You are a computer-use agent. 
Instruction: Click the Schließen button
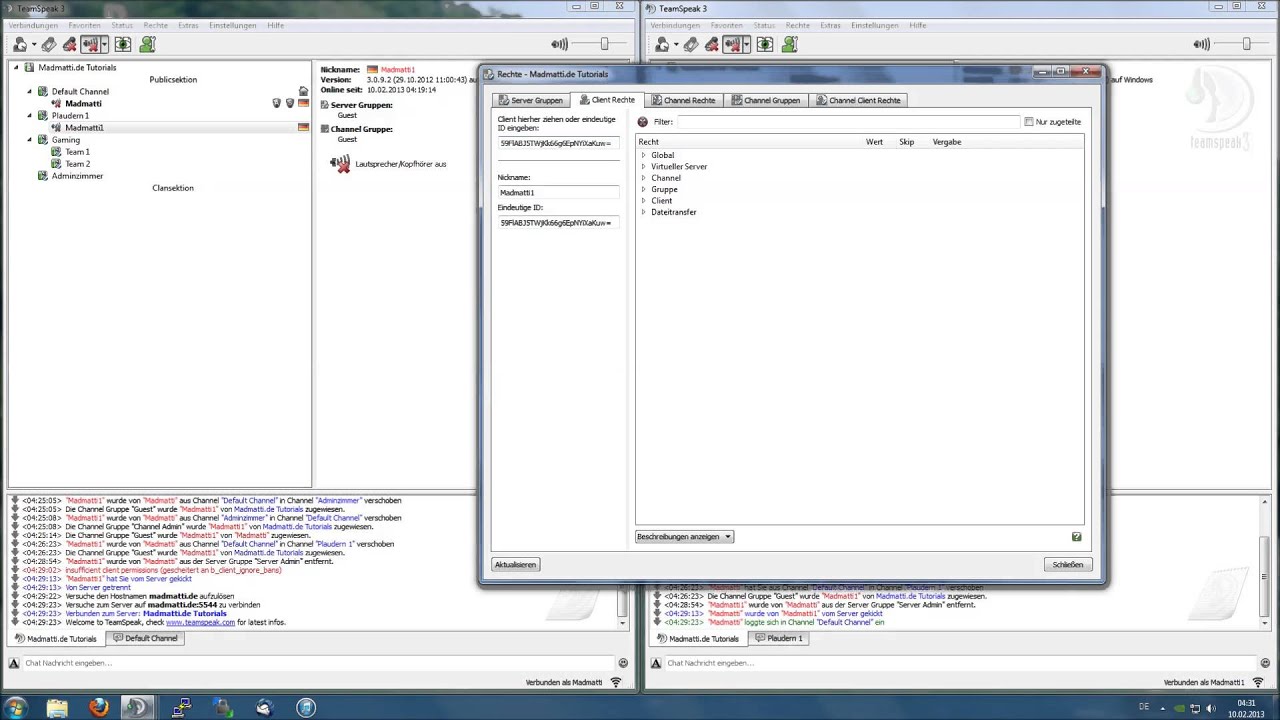pos(1067,565)
